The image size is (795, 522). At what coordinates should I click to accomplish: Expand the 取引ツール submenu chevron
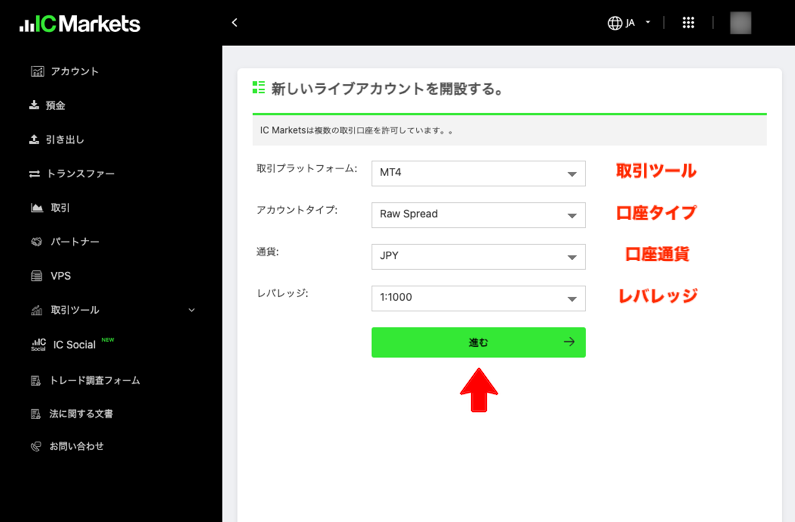tap(192, 310)
